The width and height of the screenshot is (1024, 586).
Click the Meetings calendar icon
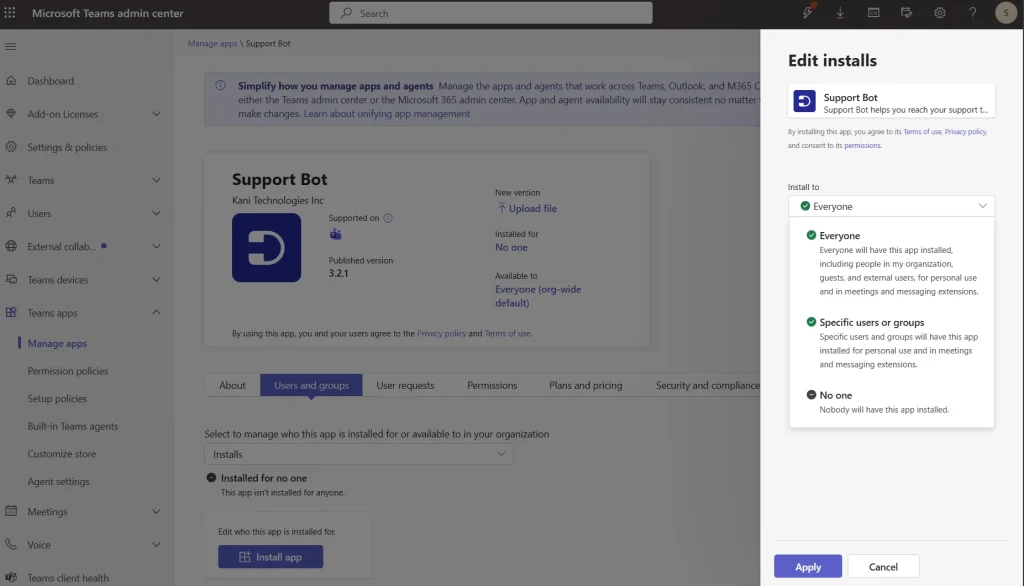[x=11, y=511]
